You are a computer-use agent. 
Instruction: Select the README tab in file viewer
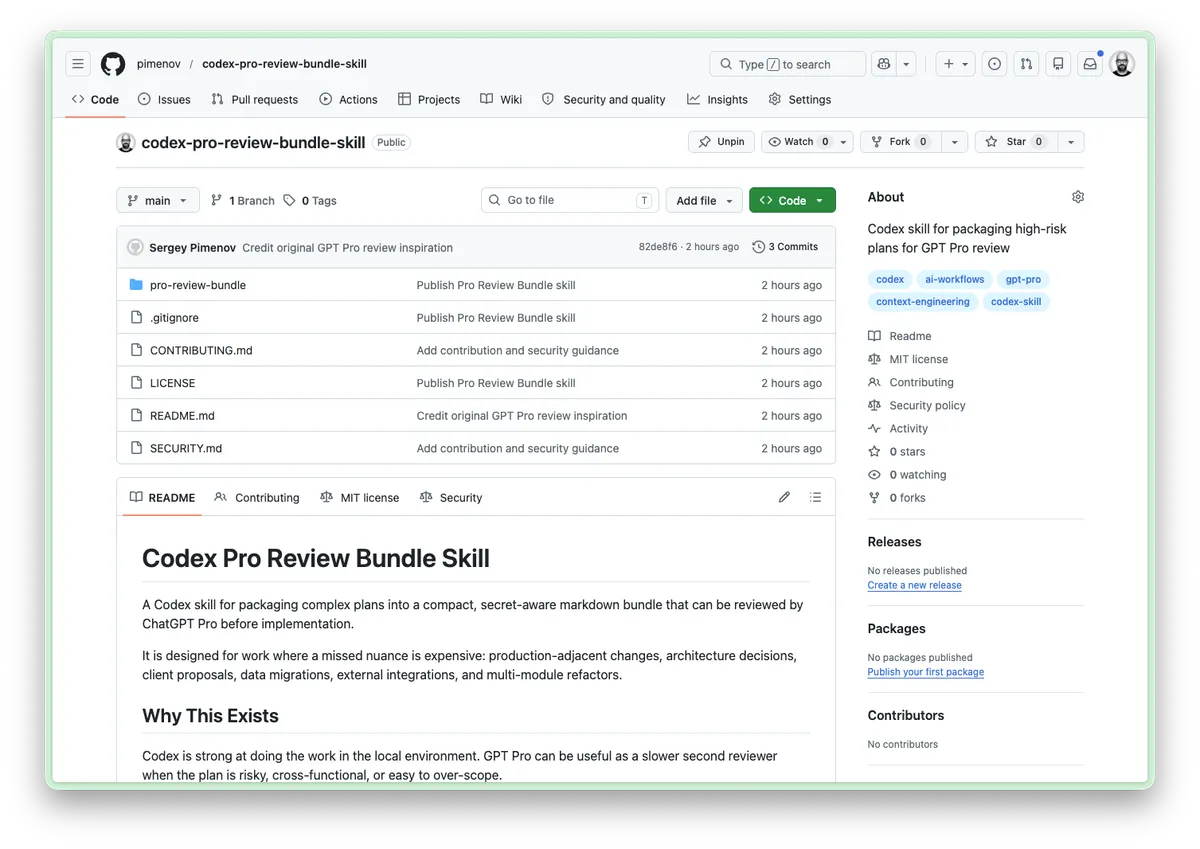pyautogui.click(x=162, y=497)
